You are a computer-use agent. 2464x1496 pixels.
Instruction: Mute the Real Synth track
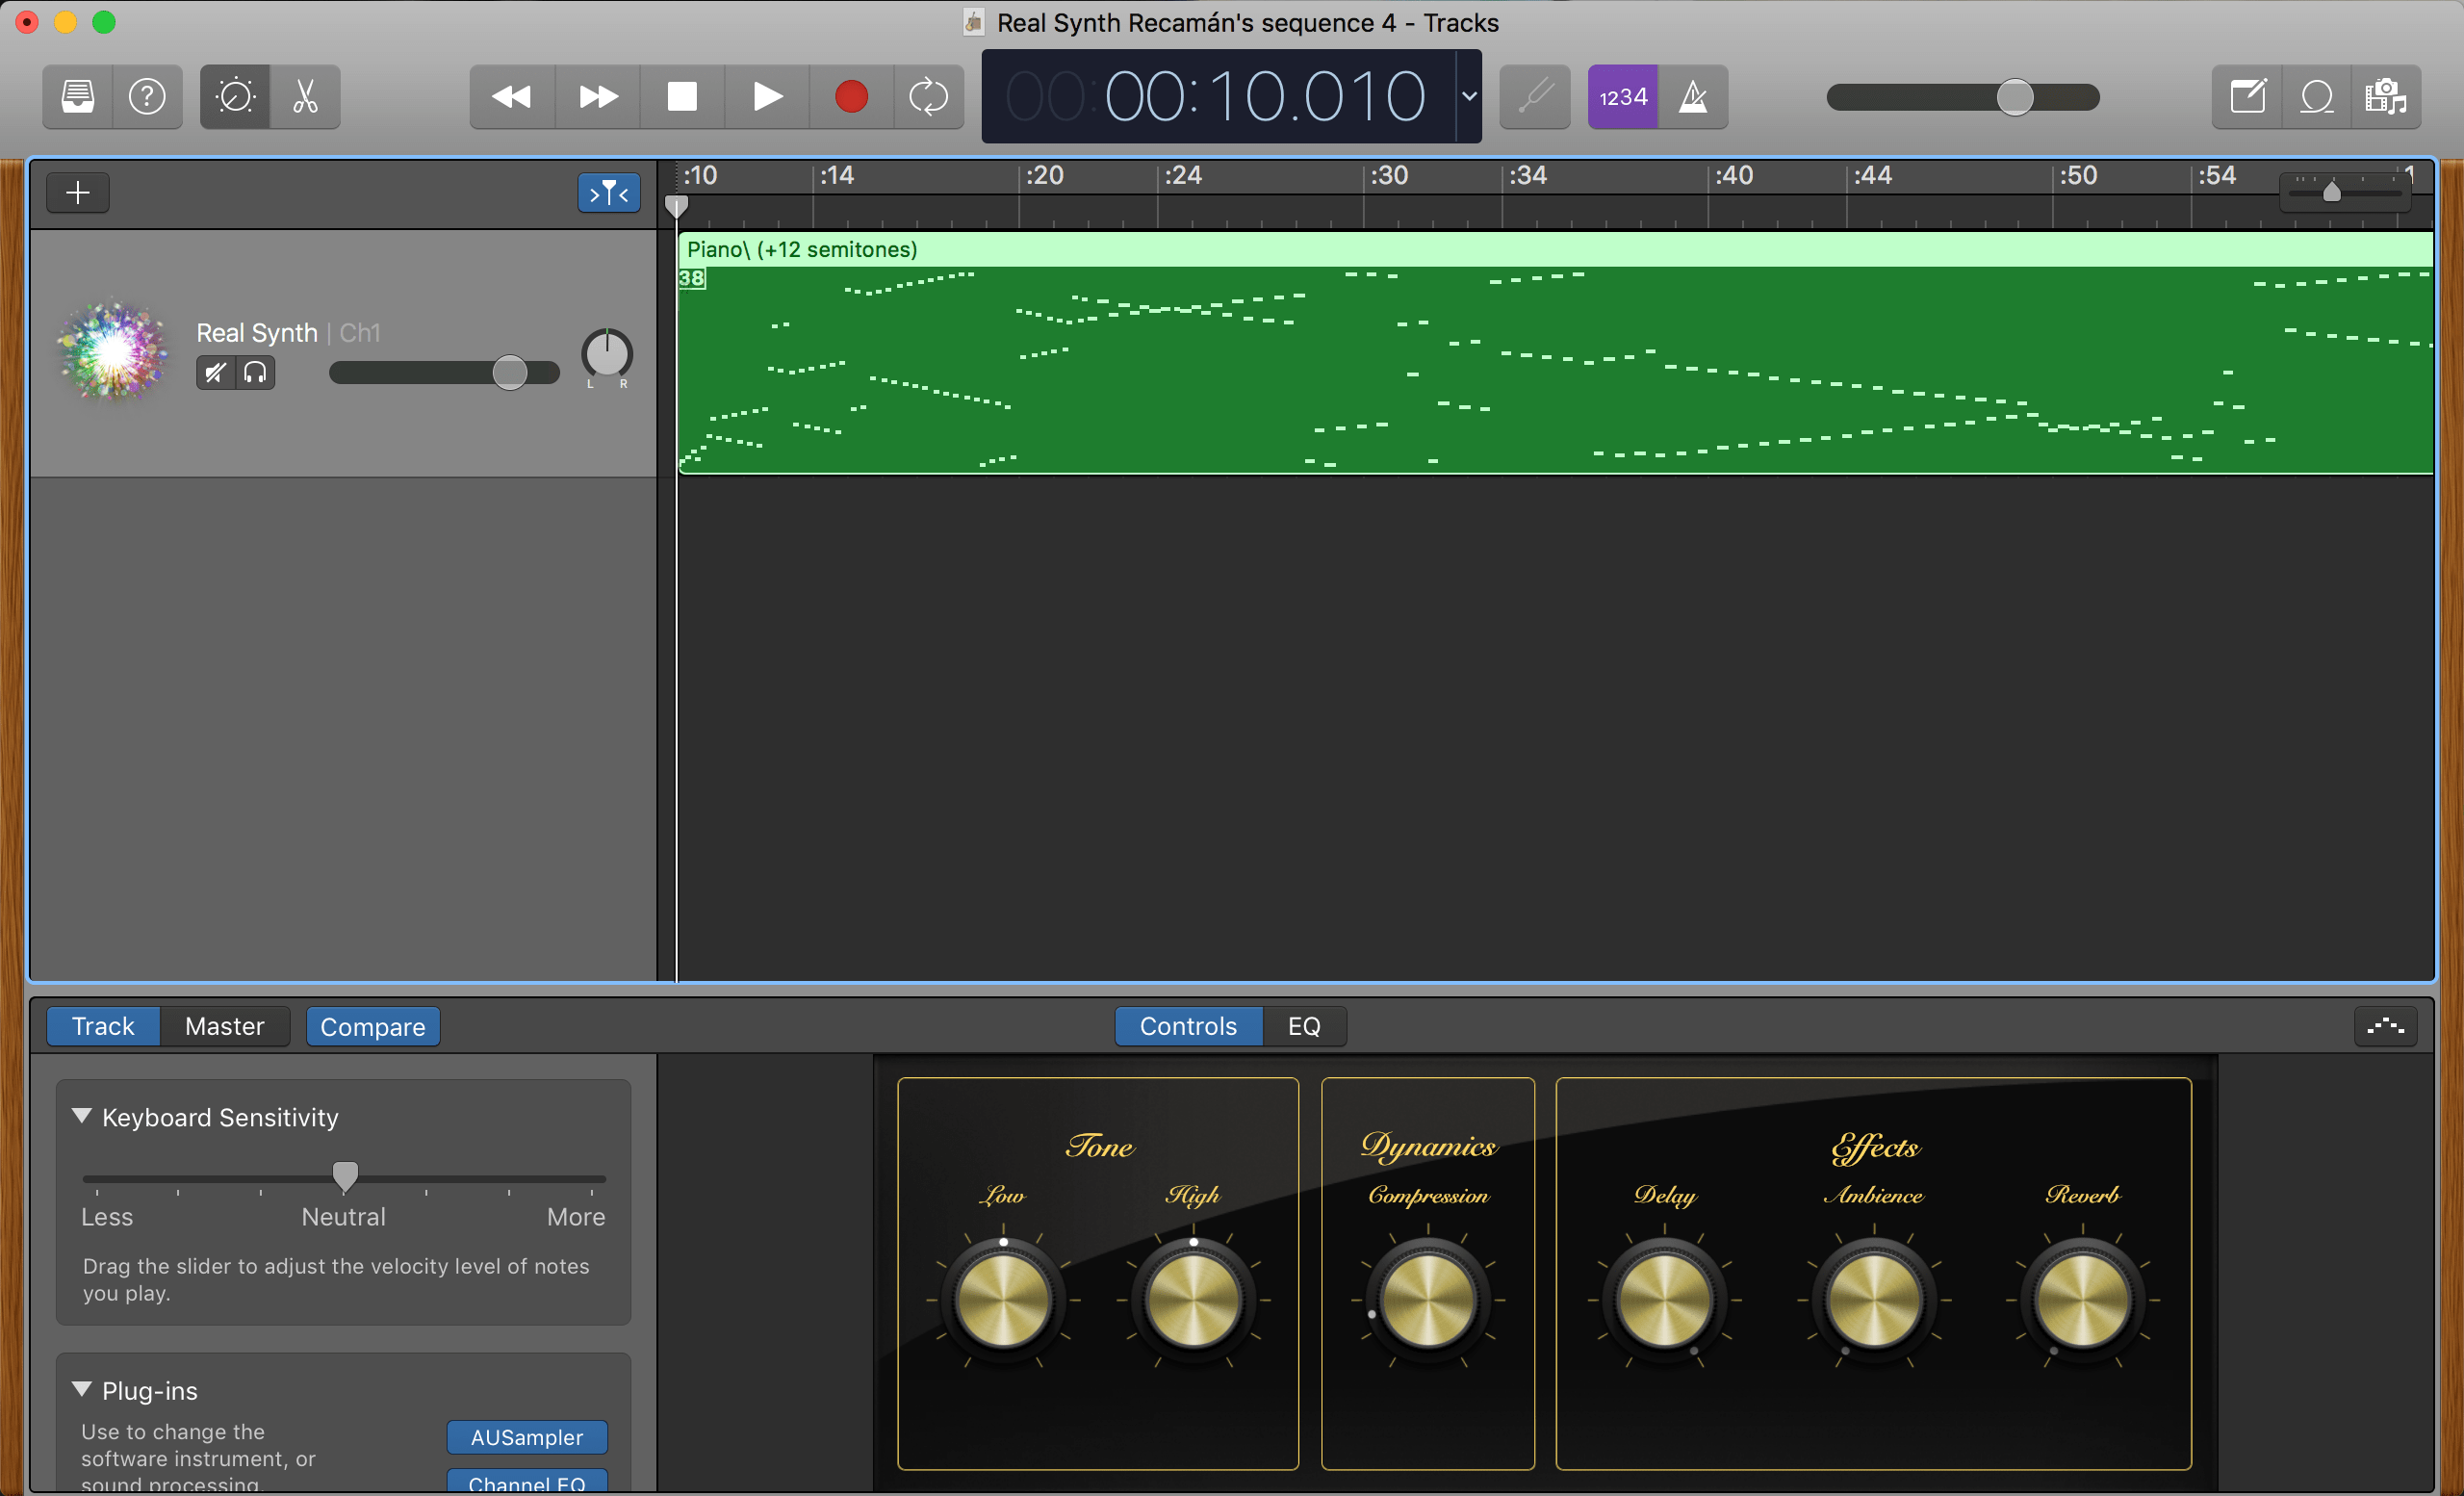[x=215, y=373]
